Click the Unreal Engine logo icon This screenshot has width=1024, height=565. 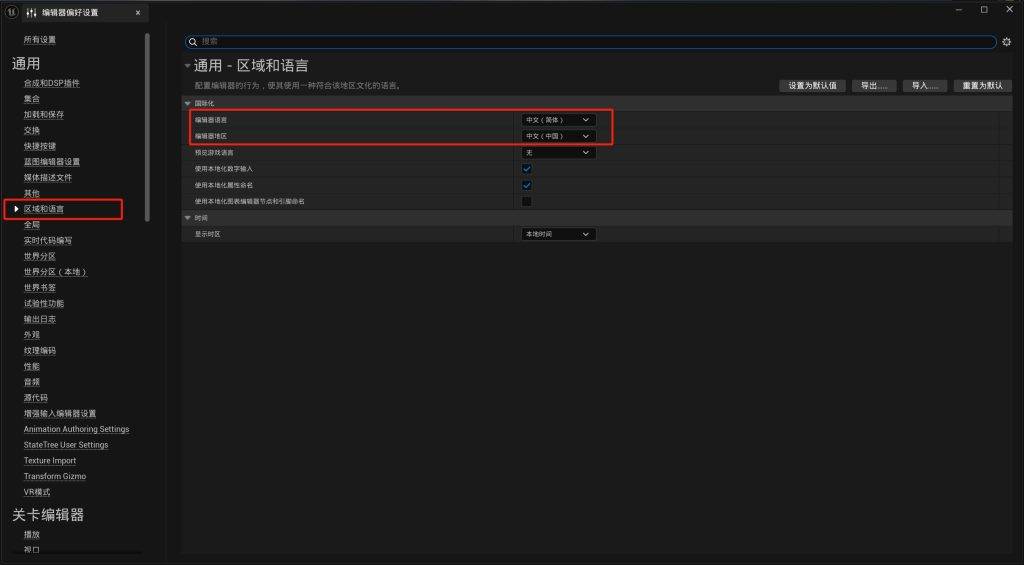[9, 12]
